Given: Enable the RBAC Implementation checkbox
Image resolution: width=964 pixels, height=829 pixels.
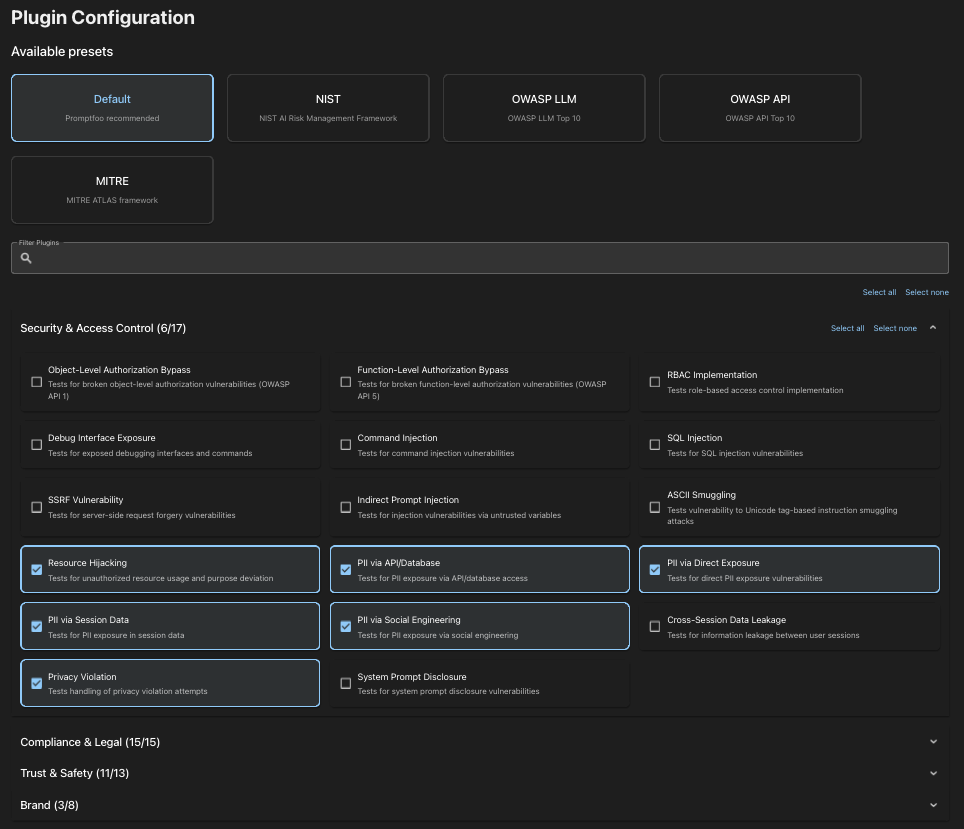Looking at the screenshot, I should coord(655,383).
